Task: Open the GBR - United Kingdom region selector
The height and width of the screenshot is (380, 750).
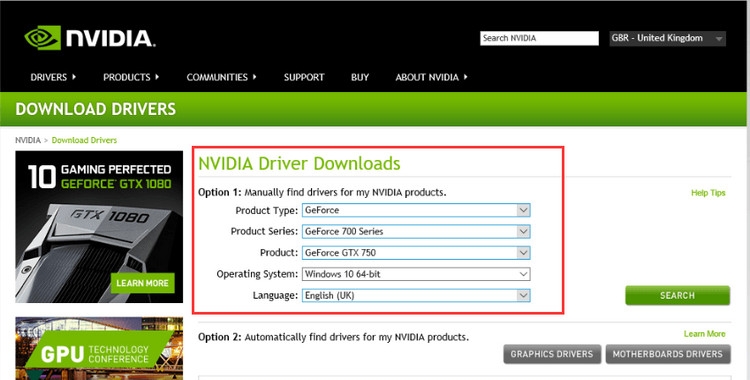Action: click(667, 38)
